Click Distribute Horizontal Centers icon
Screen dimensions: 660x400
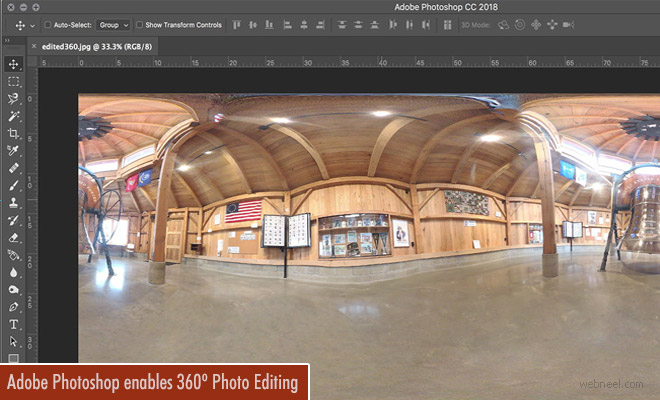(409, 25)
